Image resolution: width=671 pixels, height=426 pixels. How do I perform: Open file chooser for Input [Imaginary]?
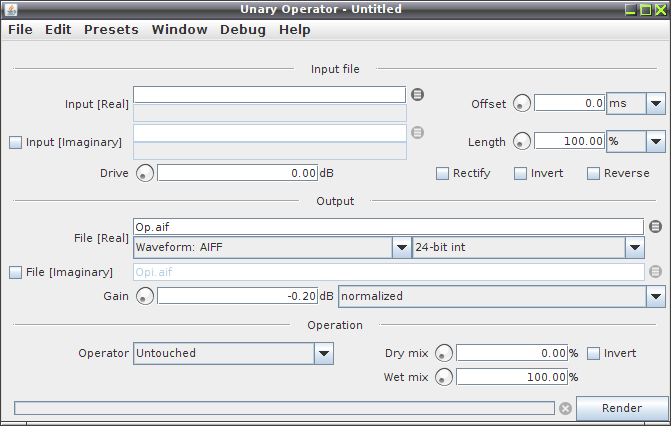pos(418,132)
